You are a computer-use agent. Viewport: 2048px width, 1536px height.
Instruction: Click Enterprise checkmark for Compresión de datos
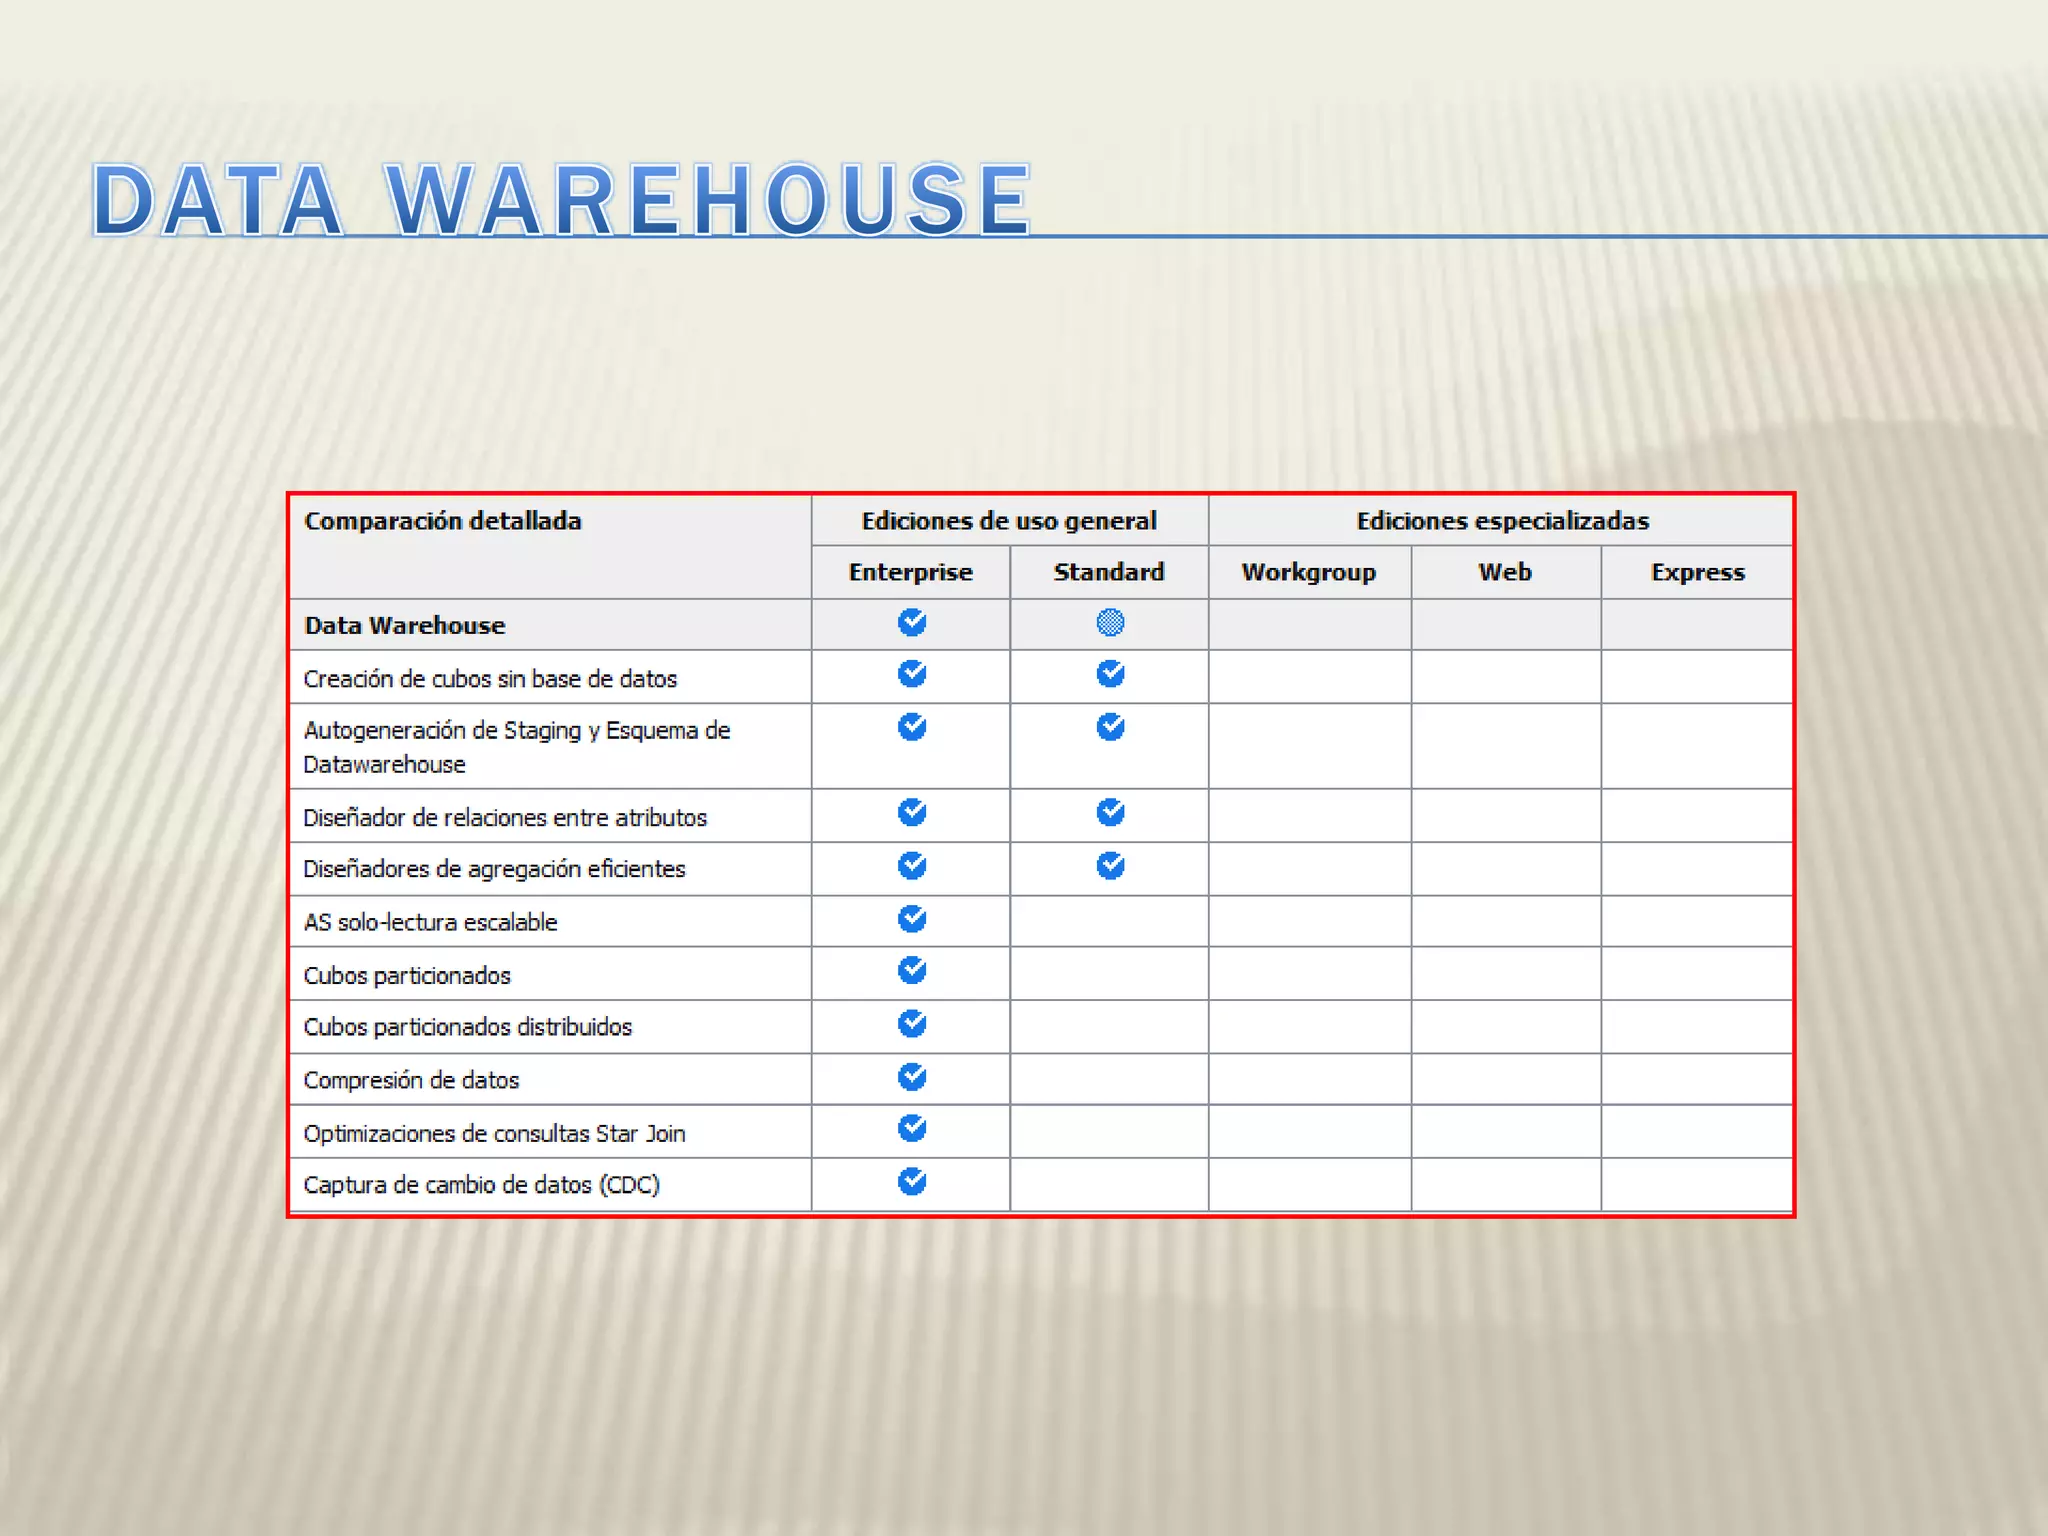pos(912,1077)
